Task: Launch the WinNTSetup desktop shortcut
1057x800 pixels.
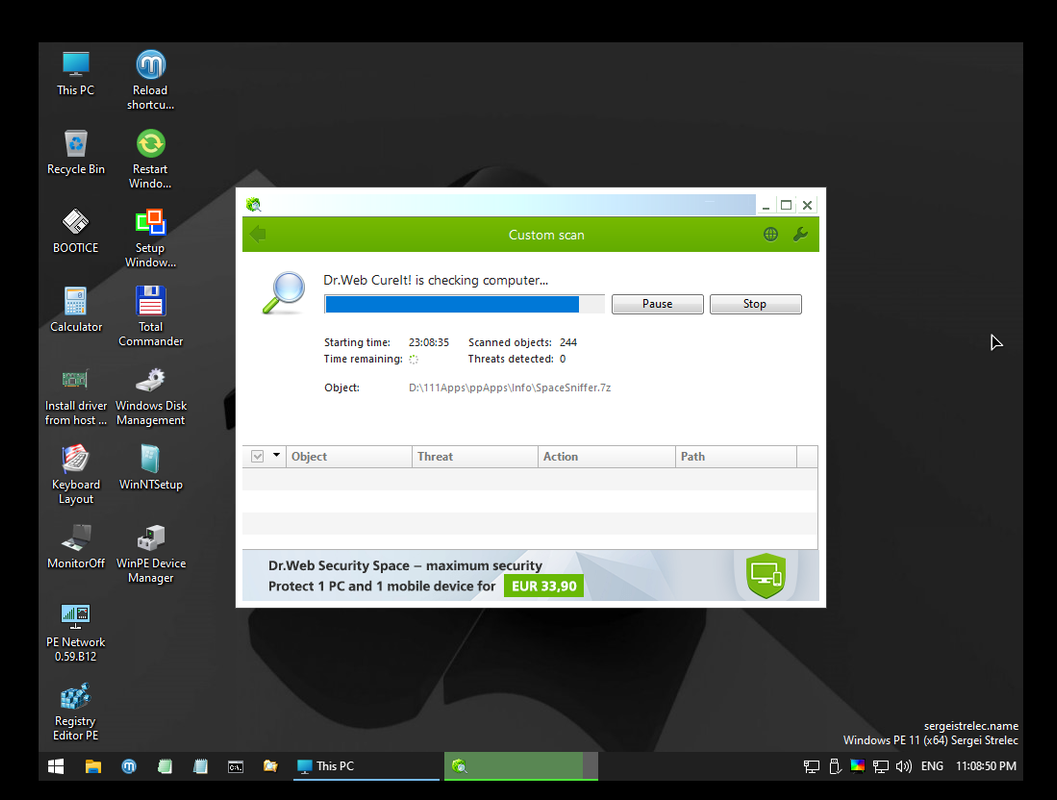Action: click(150, 468)
